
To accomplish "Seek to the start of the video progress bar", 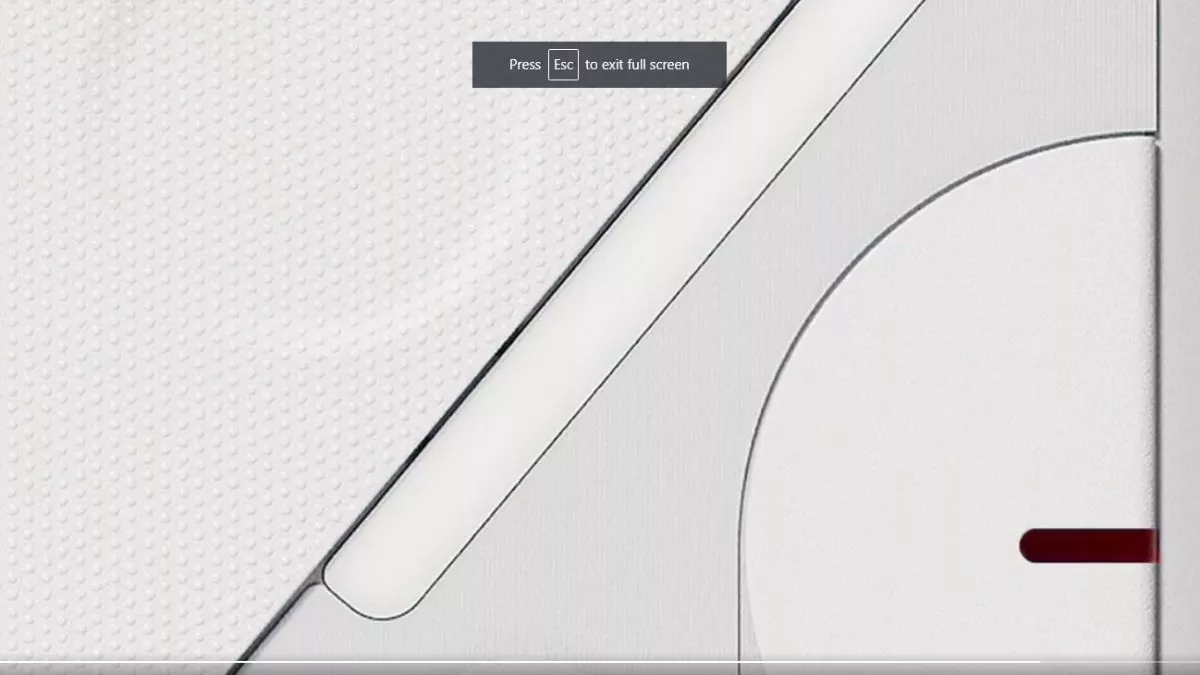I will (x=4, y=662).
